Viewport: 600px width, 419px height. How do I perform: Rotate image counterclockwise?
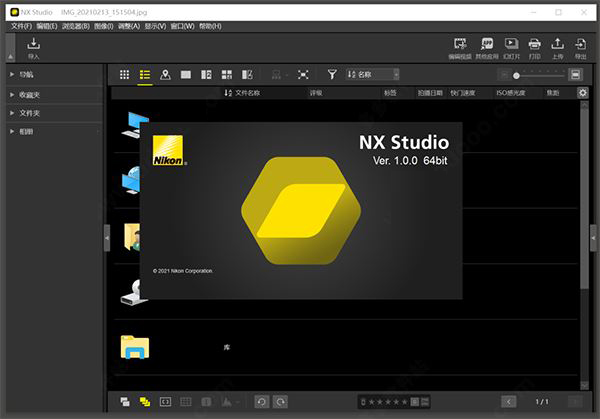click(261, 401)
